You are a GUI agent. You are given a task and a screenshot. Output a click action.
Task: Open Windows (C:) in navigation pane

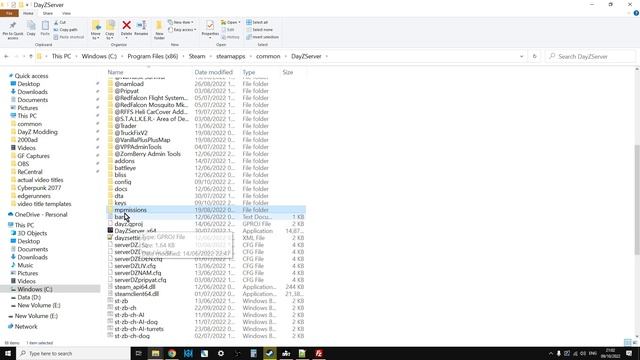point(35,289)
